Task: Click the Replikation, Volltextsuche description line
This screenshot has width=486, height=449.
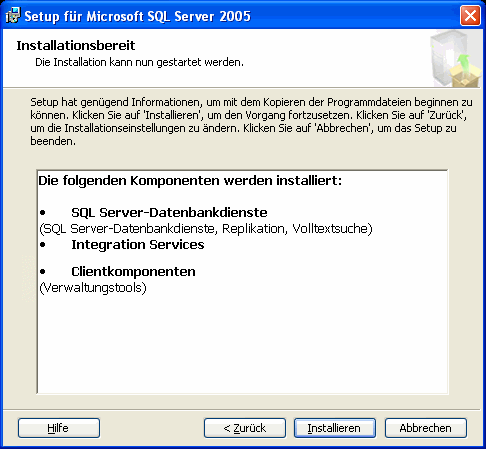Action: tap(206, 229)
